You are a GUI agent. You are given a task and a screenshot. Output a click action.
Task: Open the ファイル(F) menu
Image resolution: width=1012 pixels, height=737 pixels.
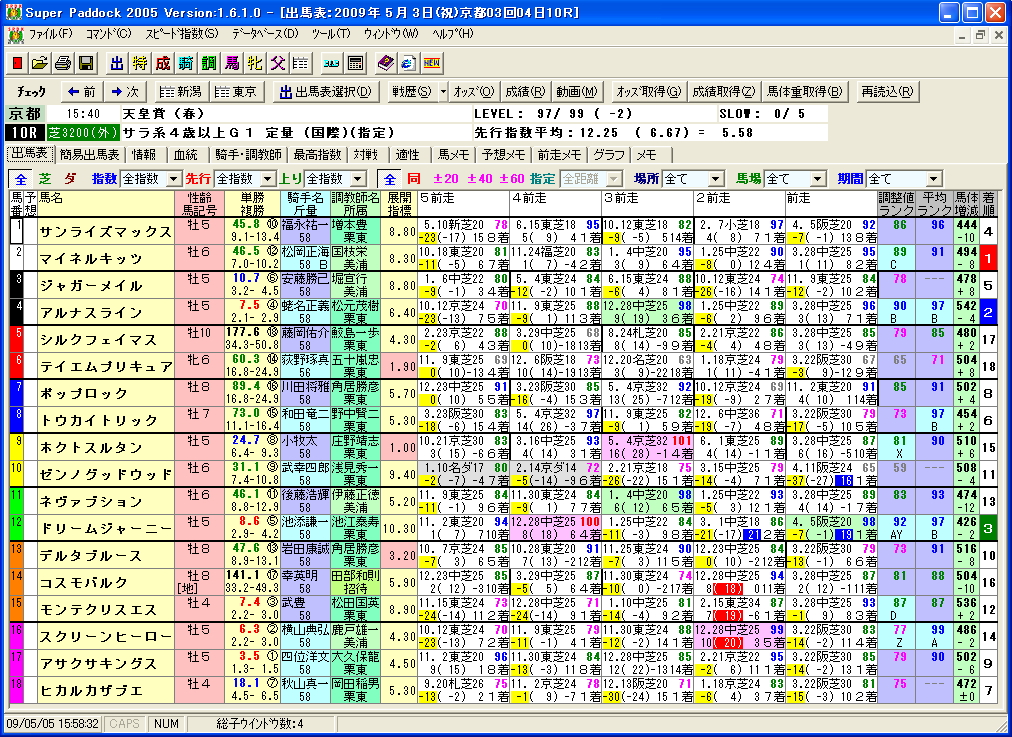(x=52, y=35)
